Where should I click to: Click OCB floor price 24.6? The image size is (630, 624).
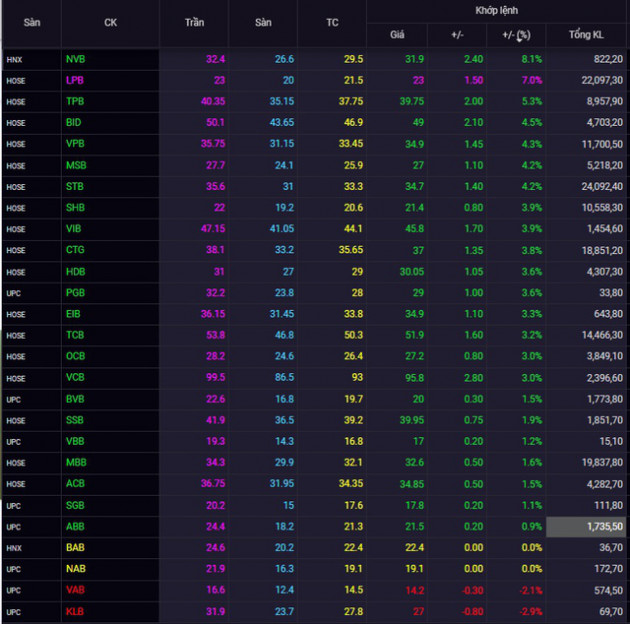pyautogui.click(x=284, y=356)
